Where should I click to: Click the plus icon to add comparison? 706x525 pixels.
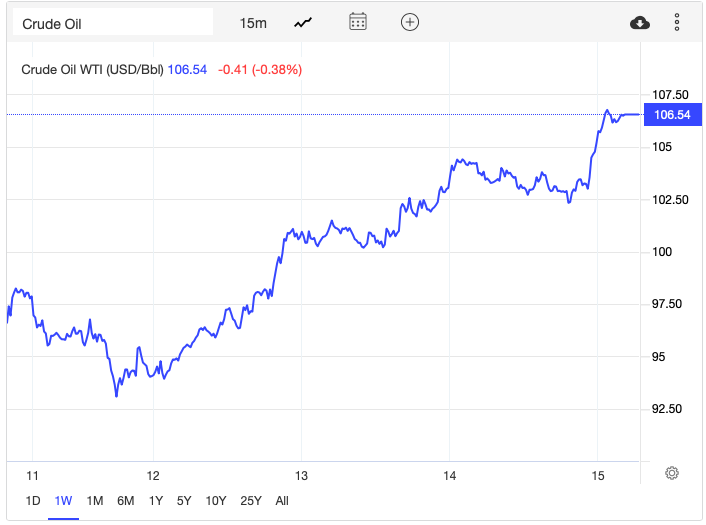(409, 22)
